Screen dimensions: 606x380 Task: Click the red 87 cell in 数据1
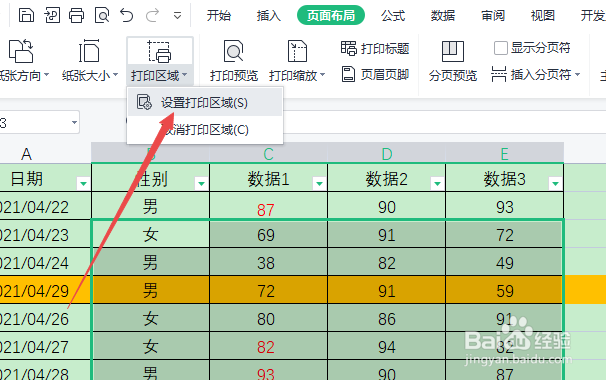(x=268, y=206)
